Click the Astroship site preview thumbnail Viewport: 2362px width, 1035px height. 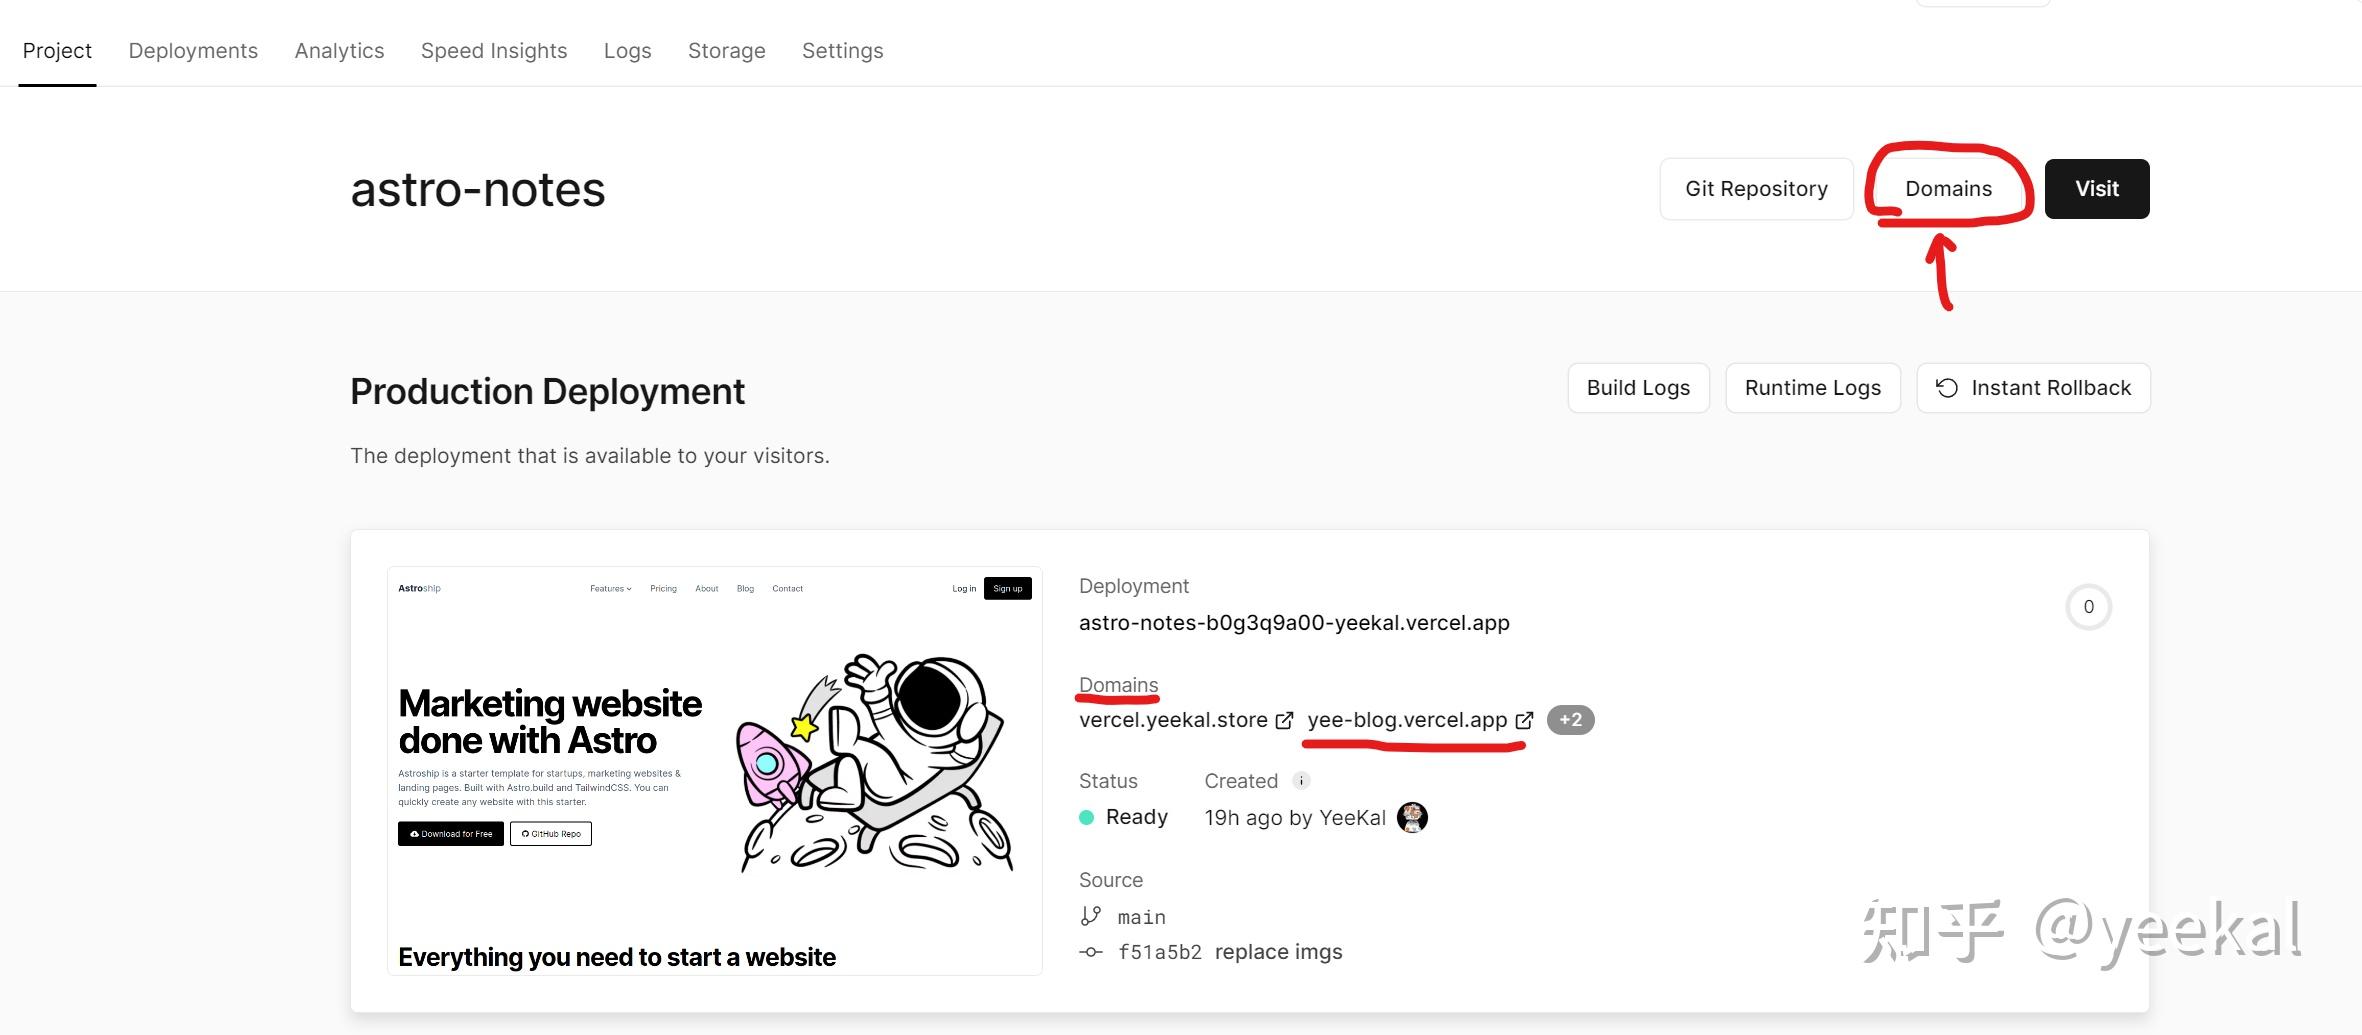(x=714, y=770)
